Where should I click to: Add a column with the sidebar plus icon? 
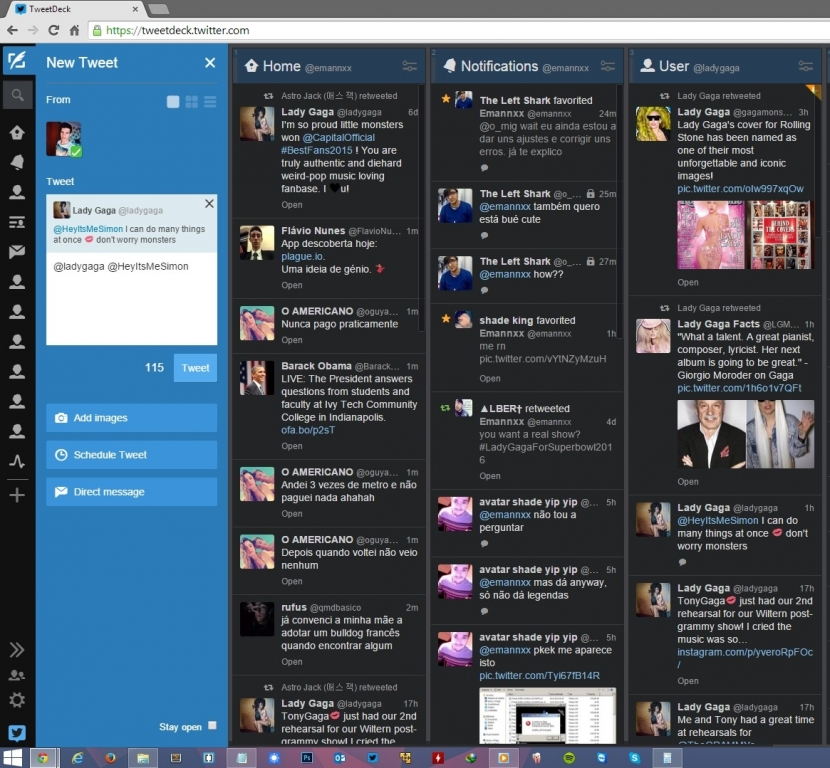point(17,495)
